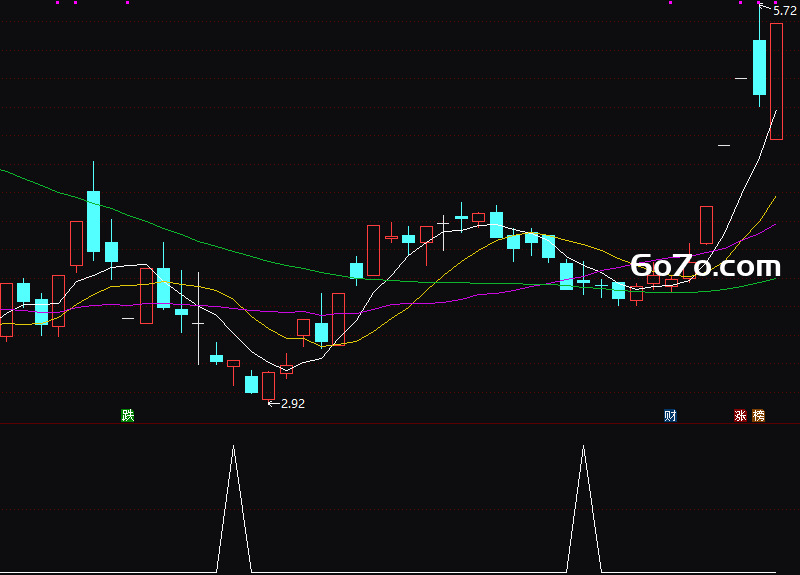The width and height of the screenshot is (800, 575).
Task: Click the white dash marker left of the top cyan candle
Action: tap(741, 79)
